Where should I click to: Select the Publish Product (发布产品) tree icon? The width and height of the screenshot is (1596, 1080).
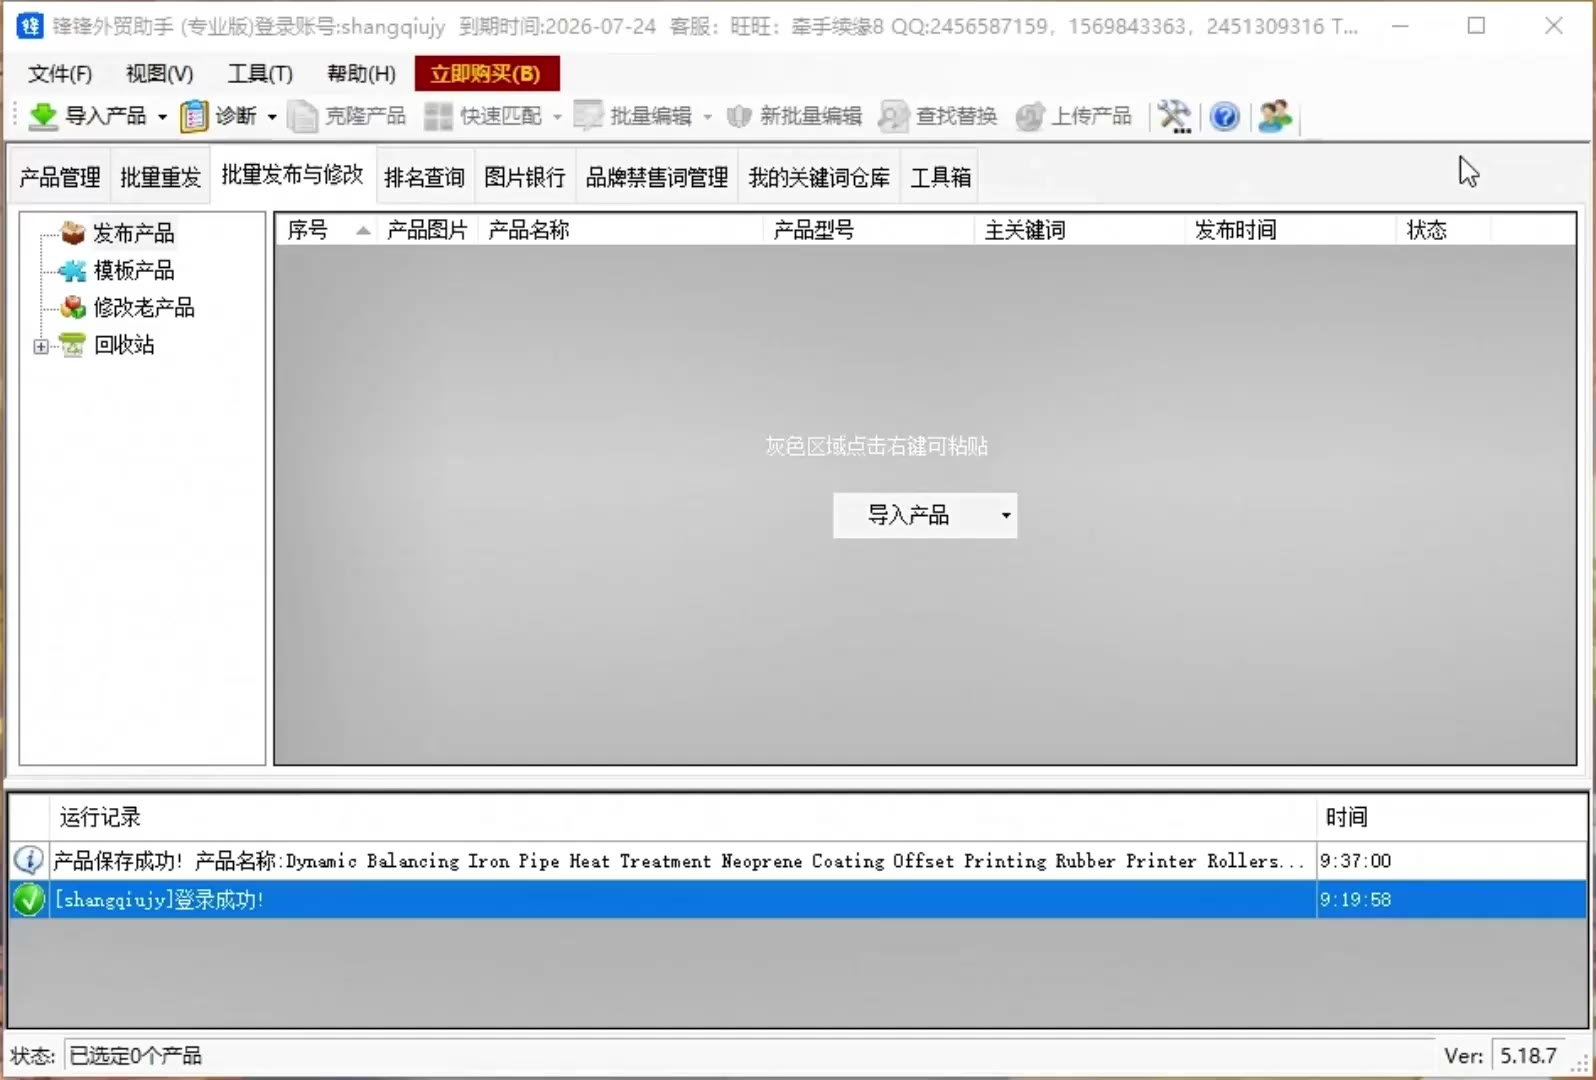(x=73, y=233)
